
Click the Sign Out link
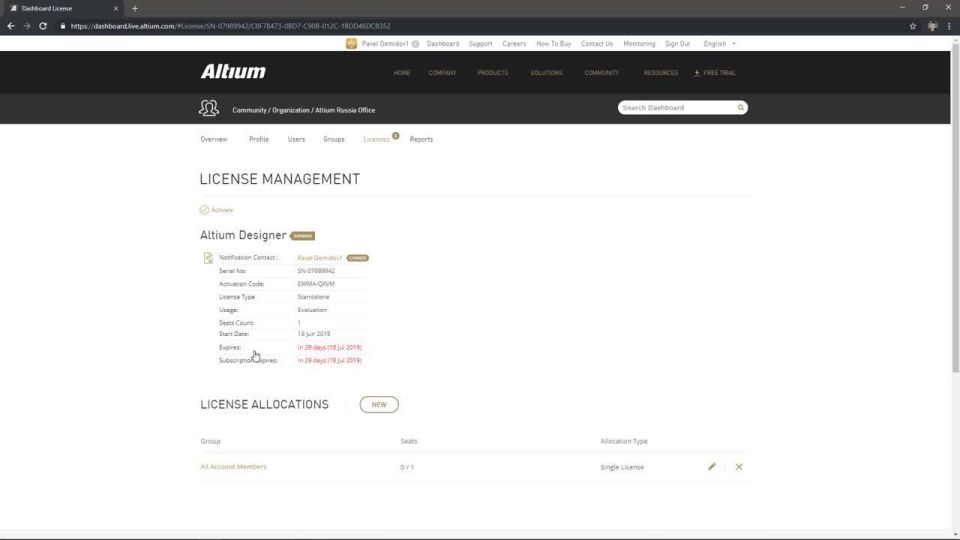678,44
